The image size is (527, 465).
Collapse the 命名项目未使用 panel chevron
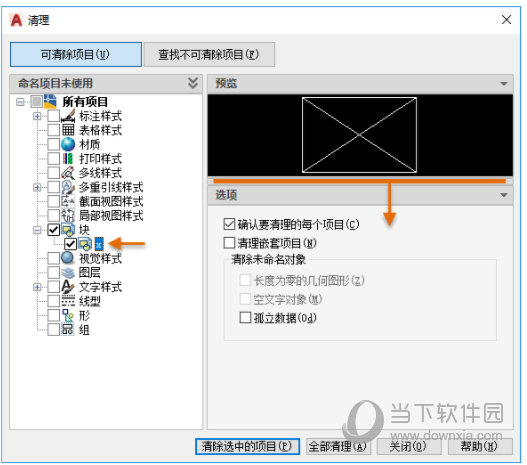coord(193,83)
